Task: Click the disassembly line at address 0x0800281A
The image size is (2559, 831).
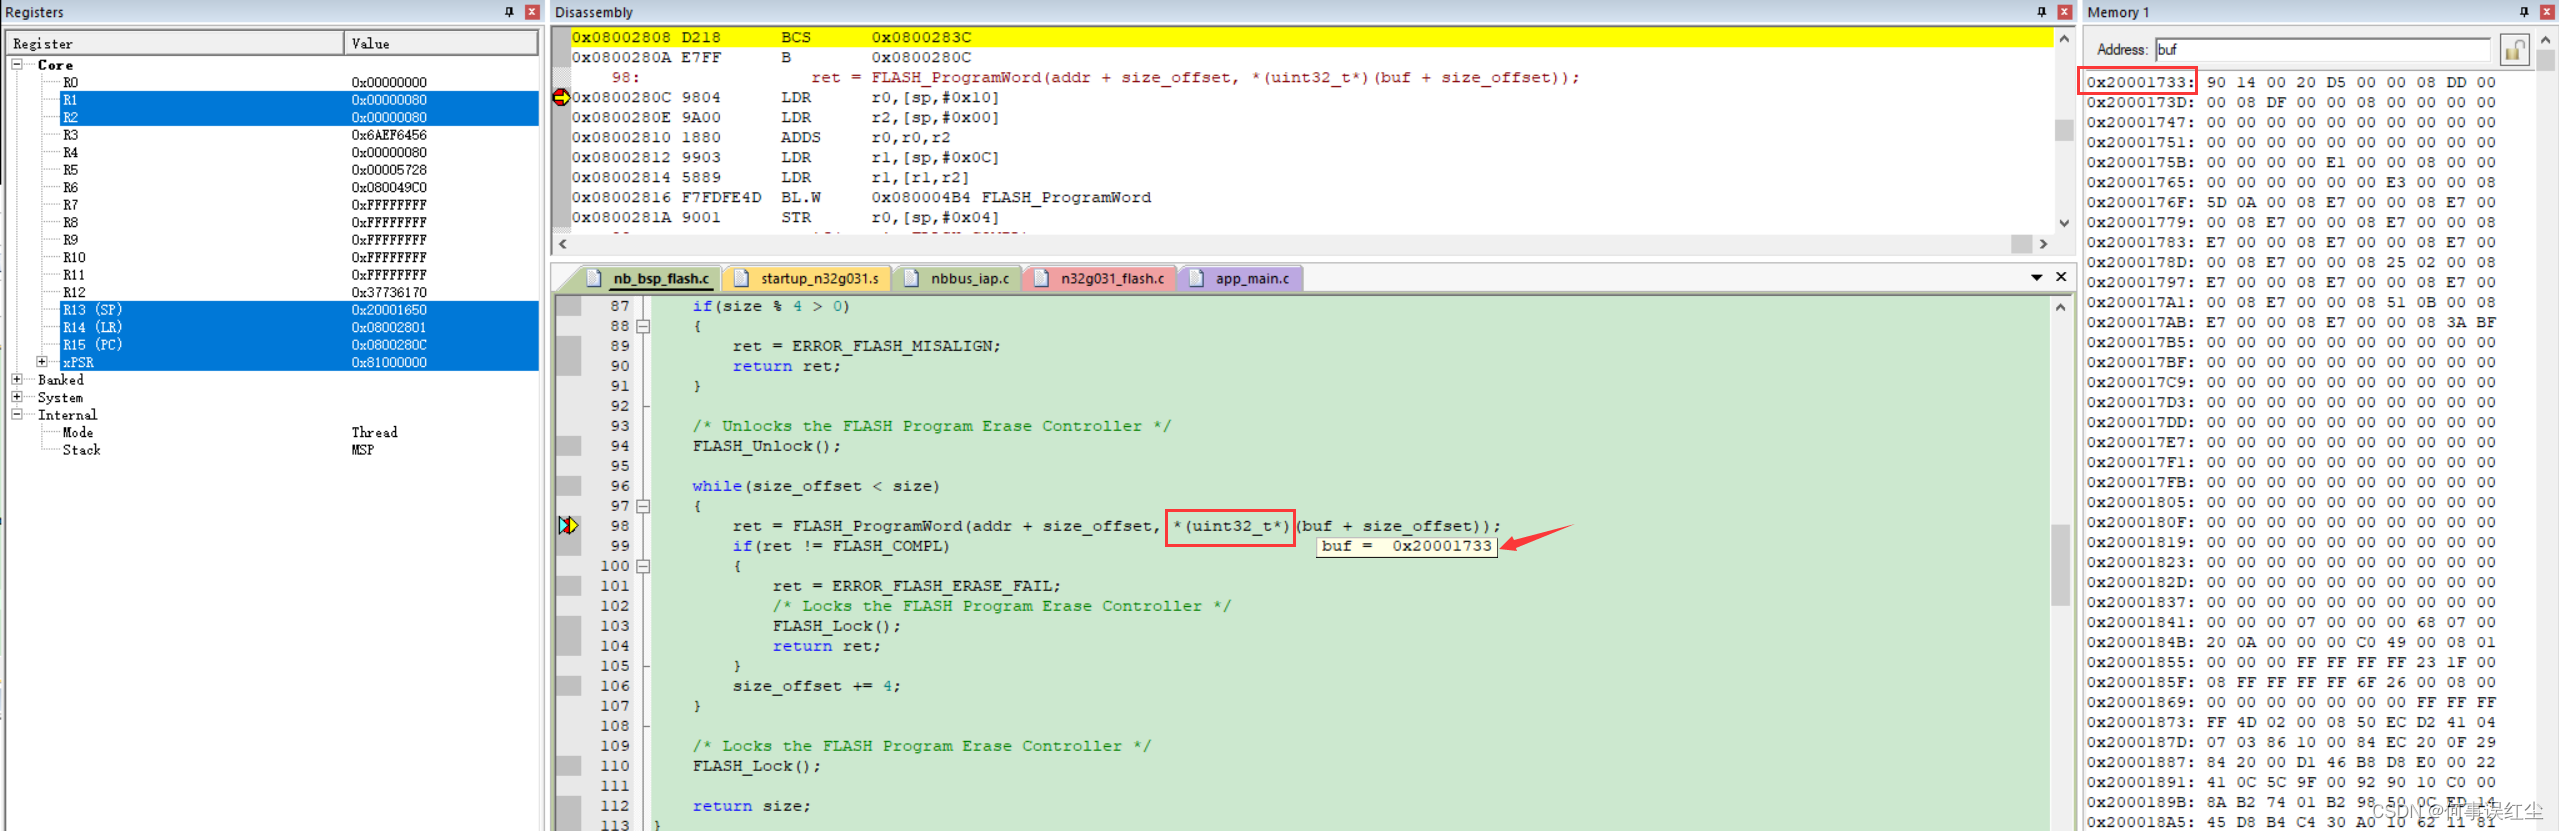Action: (x=1311, y=217)
